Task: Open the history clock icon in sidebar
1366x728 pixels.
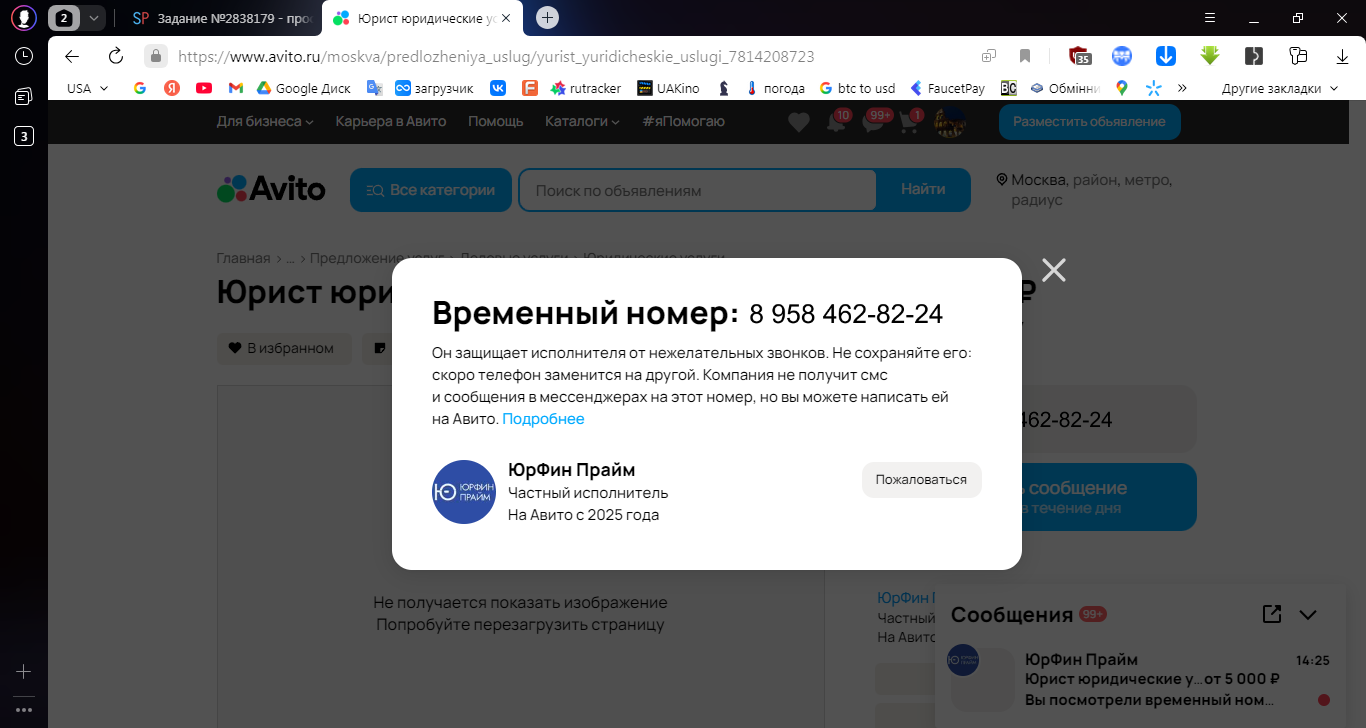Action: (24, 56)
